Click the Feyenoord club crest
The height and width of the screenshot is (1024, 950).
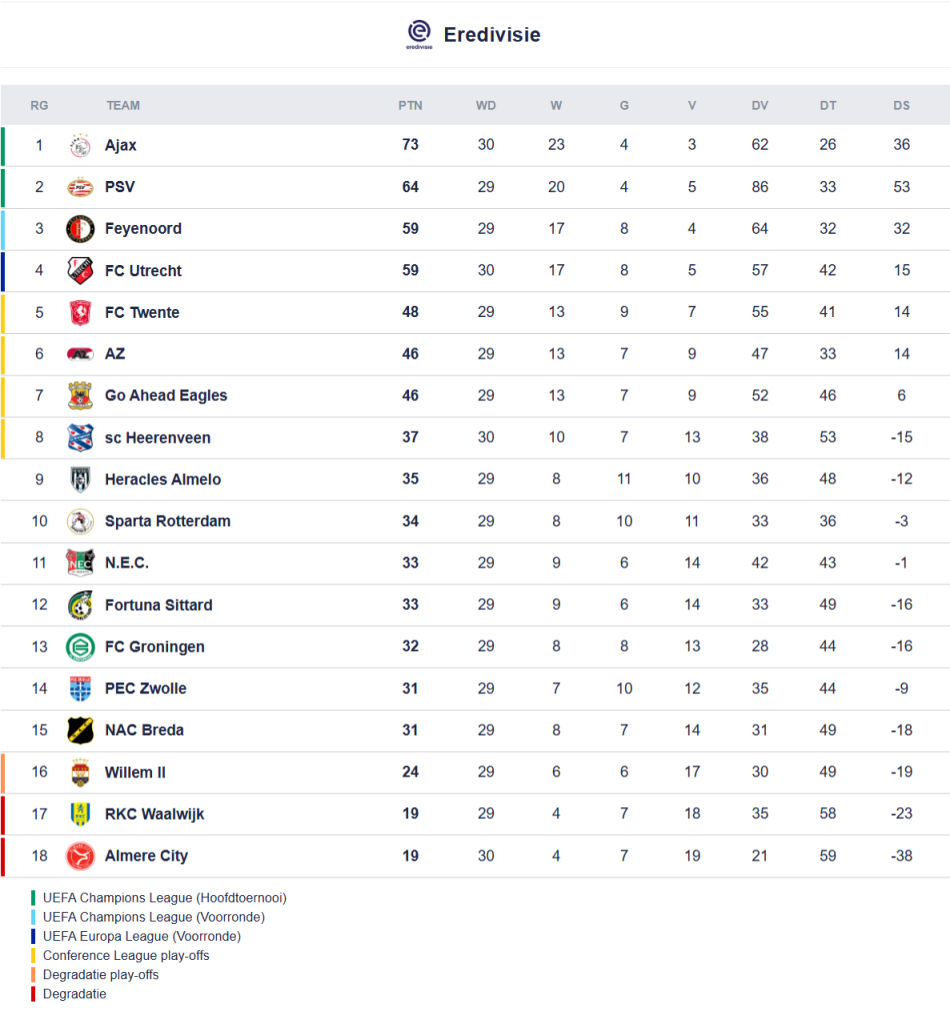click(x=80, y=229)
